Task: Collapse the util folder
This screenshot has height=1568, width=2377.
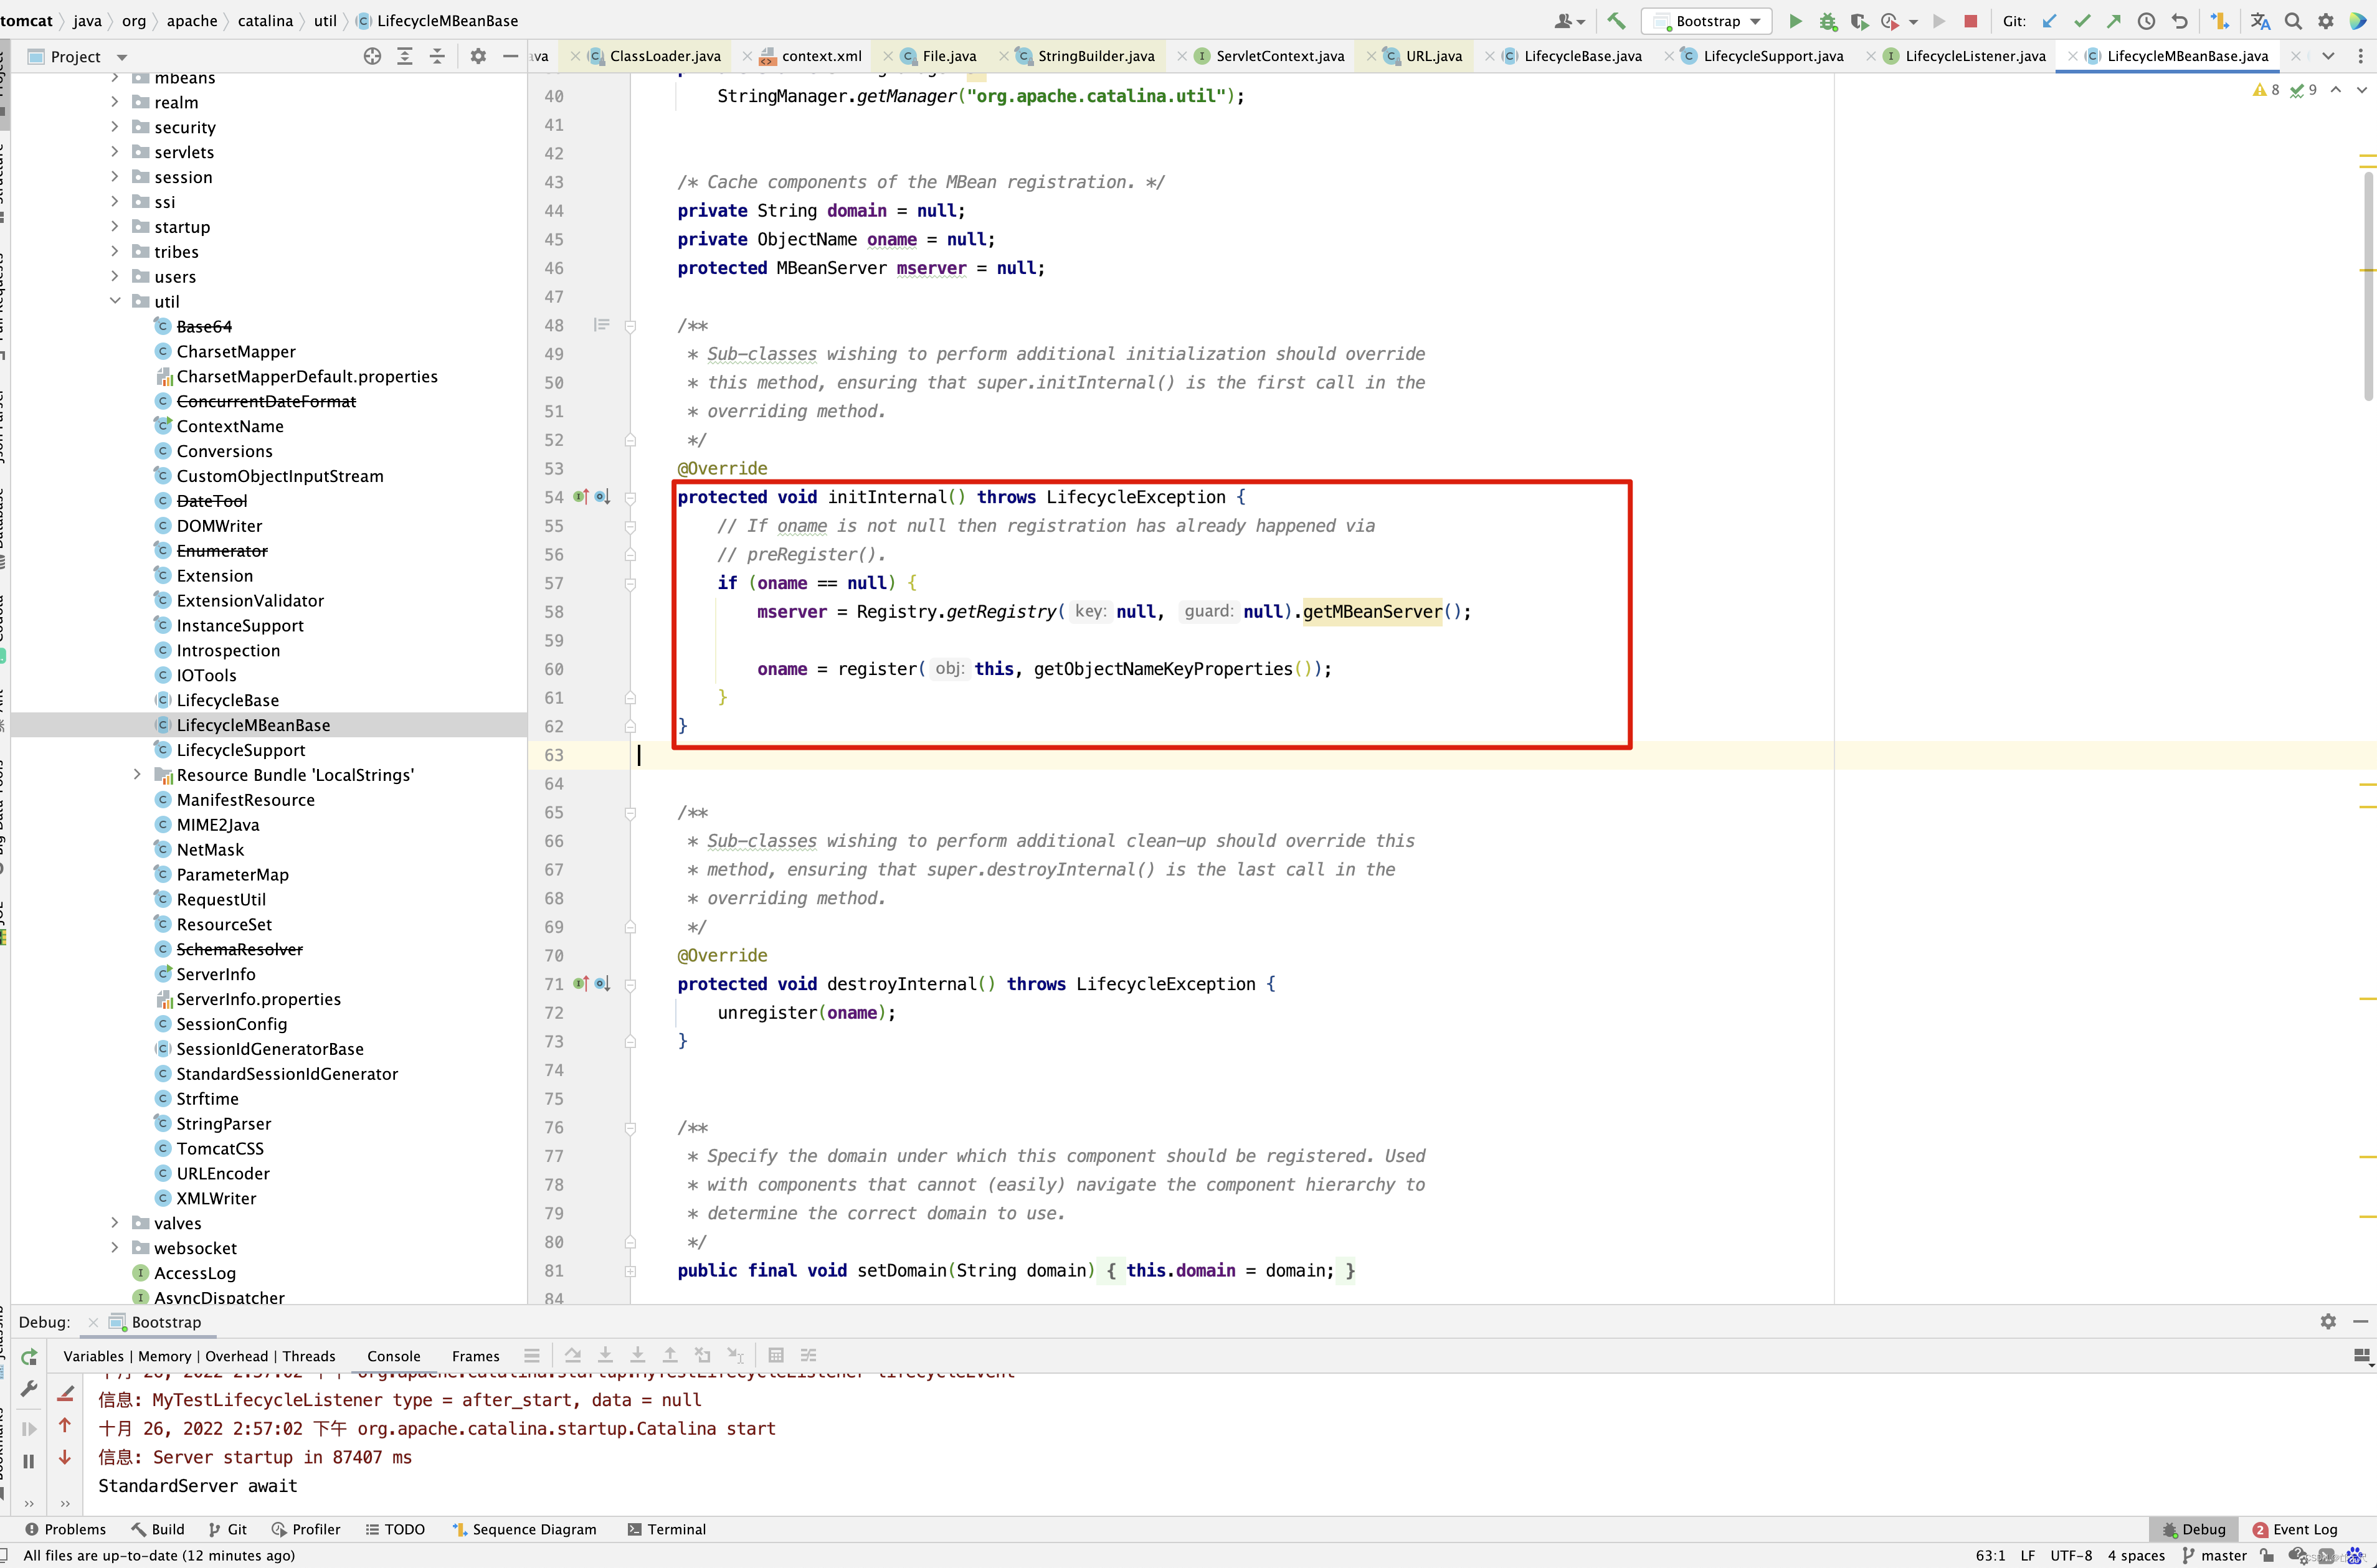Action: click(114, 301)
